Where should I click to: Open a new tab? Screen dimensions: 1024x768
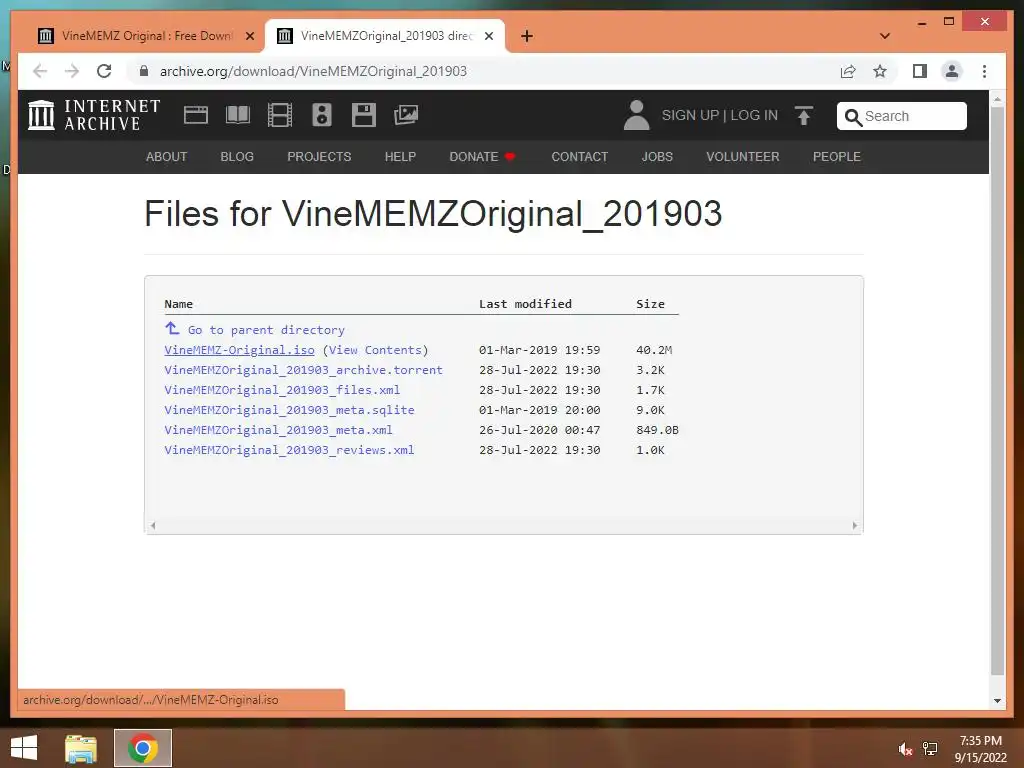[527, 36]
